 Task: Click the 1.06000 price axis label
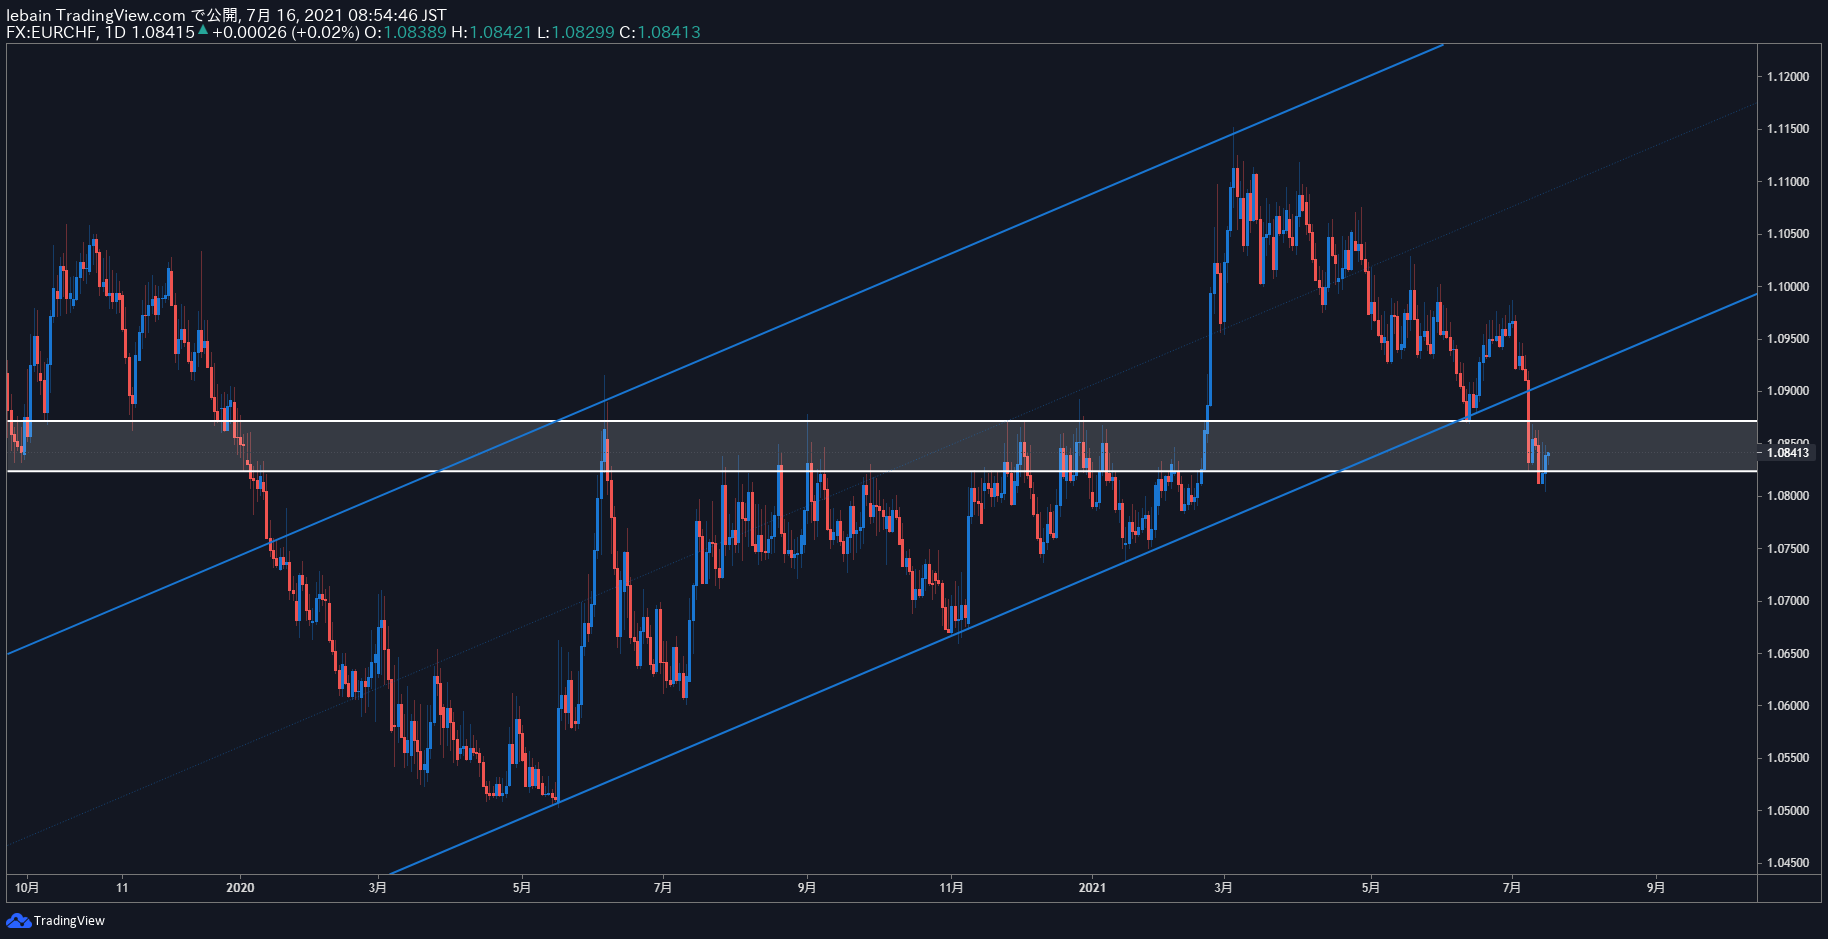tap(1788, 706)
